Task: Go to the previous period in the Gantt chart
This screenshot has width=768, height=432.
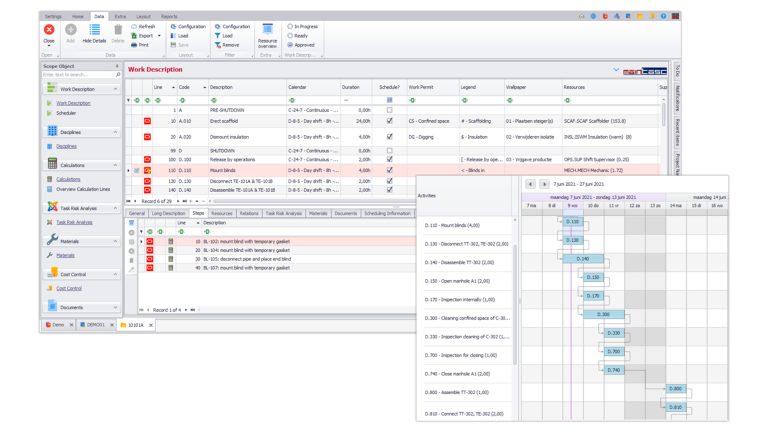Action: tap(530, 184)
